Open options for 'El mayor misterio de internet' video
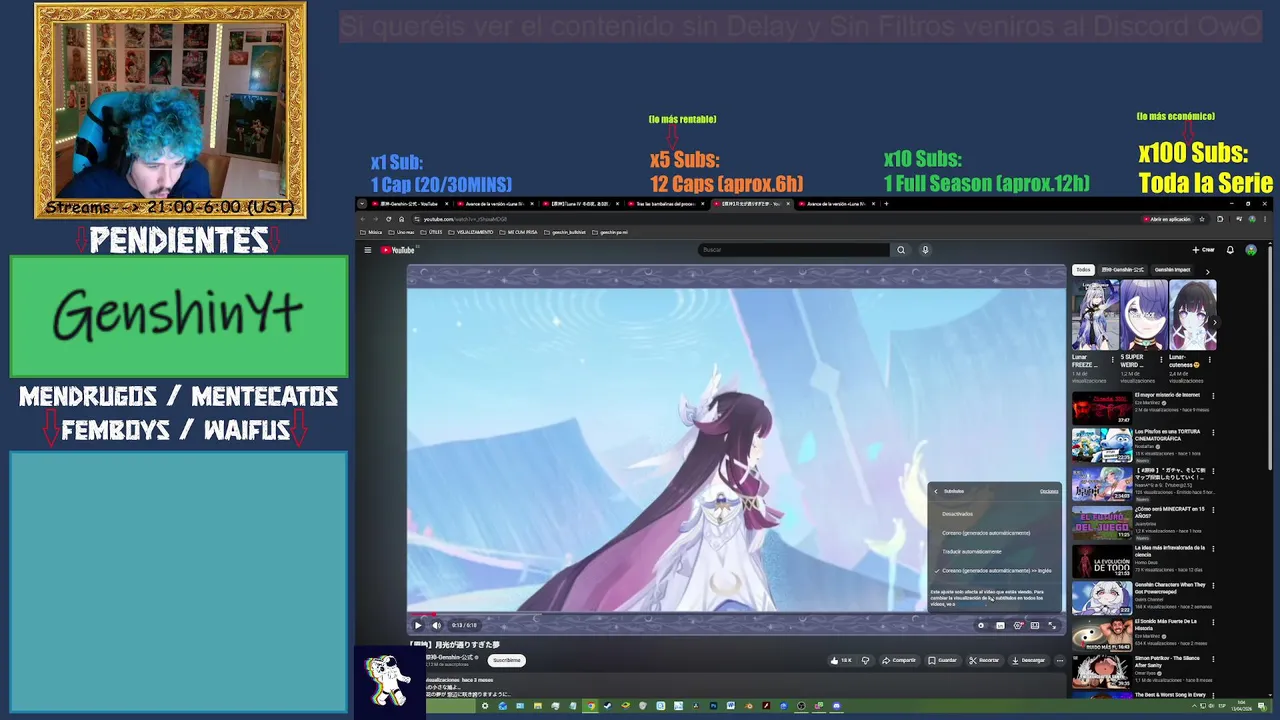1280x720 pixels. tap(1213, 396)
